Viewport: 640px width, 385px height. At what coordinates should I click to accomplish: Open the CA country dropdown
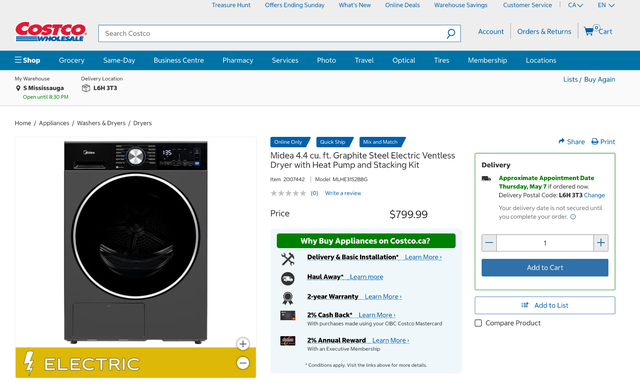(x=575, y=5)
